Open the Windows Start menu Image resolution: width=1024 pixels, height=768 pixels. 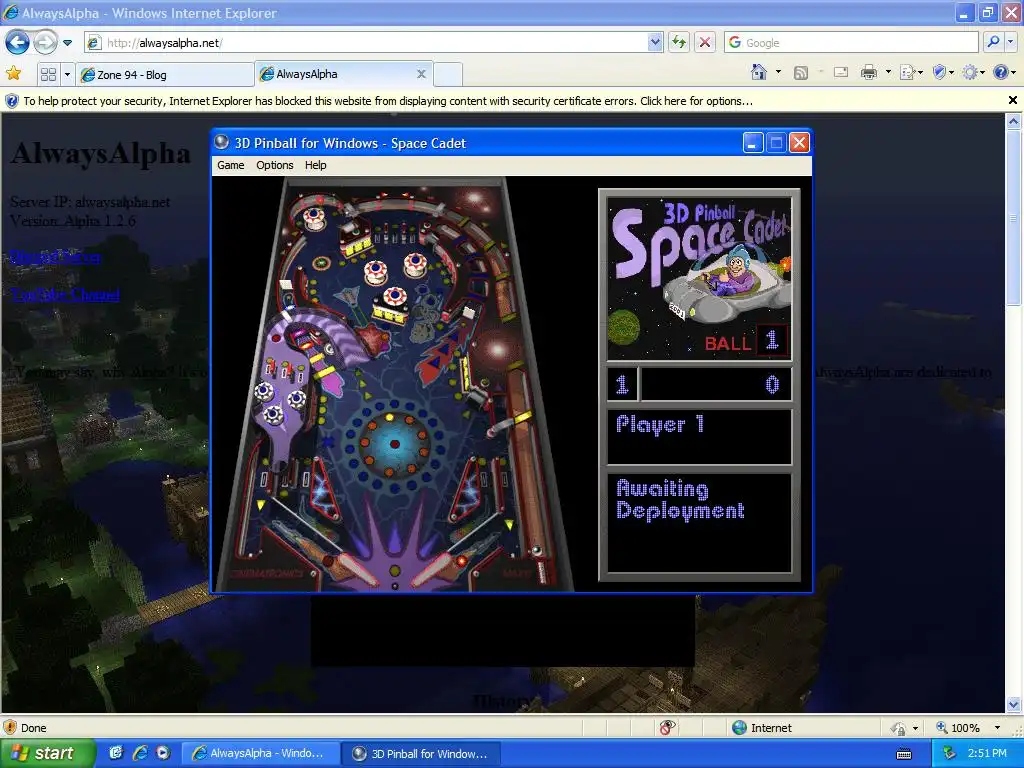[47, 753]
